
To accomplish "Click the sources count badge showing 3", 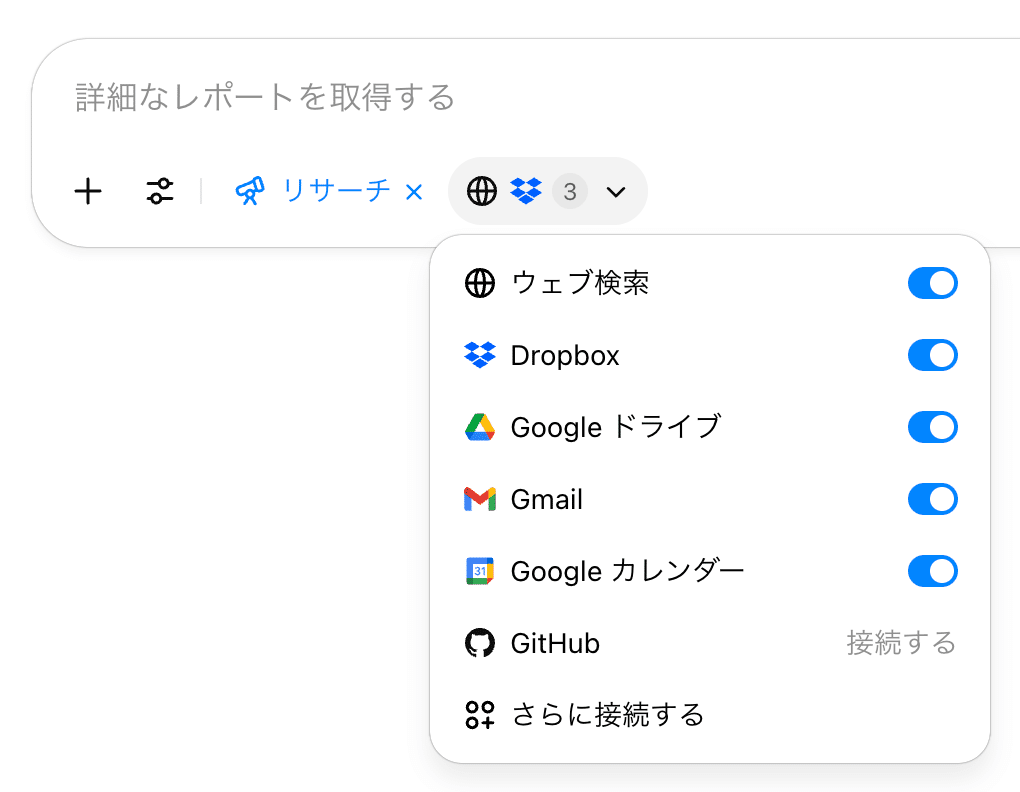I will coord(570,191).
